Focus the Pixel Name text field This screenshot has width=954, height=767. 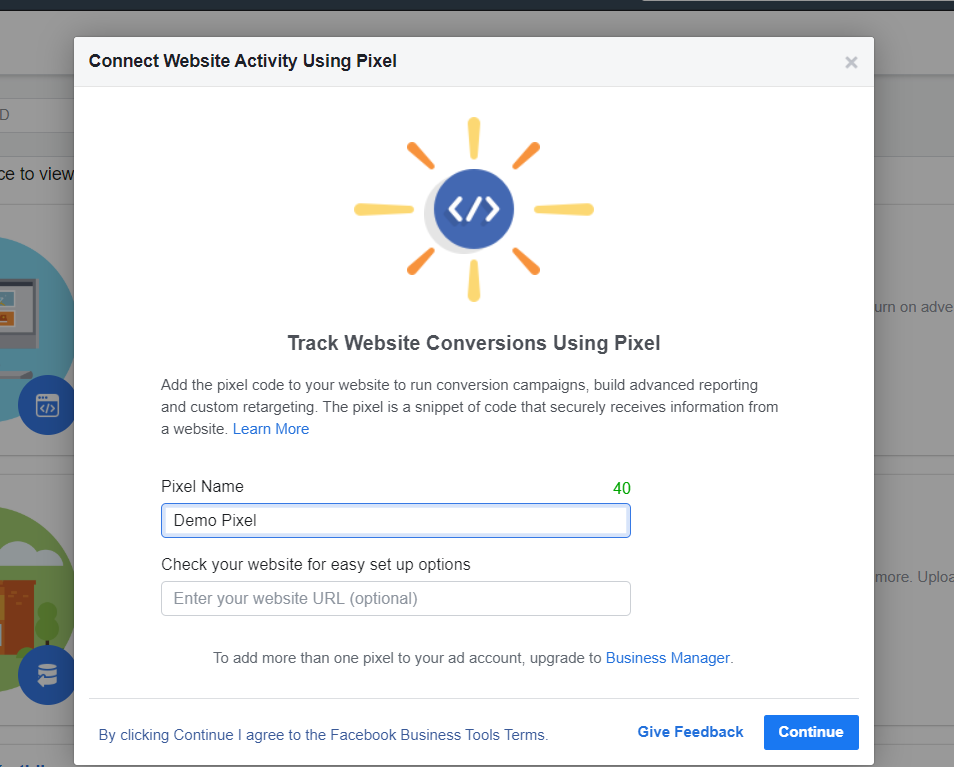pos(395,521)
